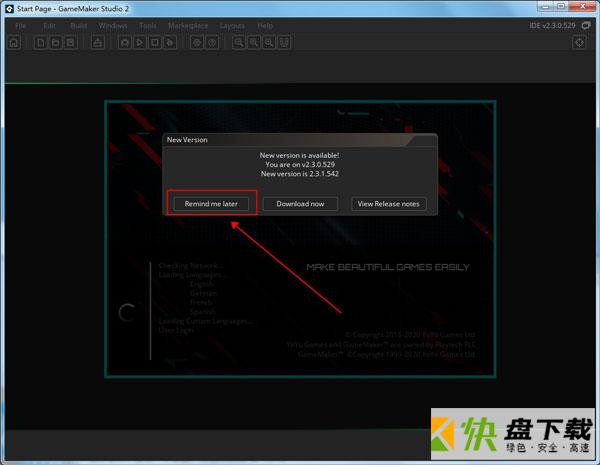
Task: Stop the running game via stop icon
Action: pos(155,42)
